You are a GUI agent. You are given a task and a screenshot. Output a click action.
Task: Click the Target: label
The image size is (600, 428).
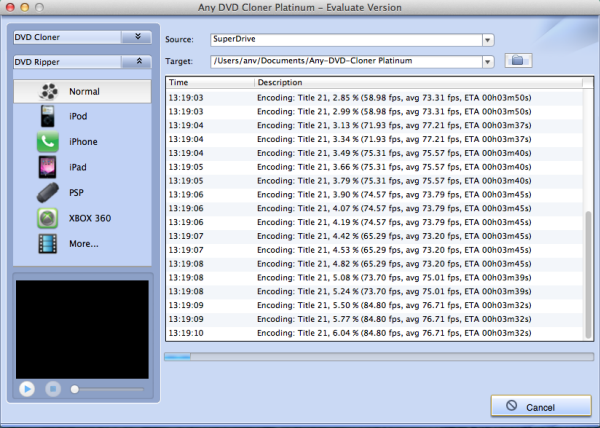click(179, 61)
